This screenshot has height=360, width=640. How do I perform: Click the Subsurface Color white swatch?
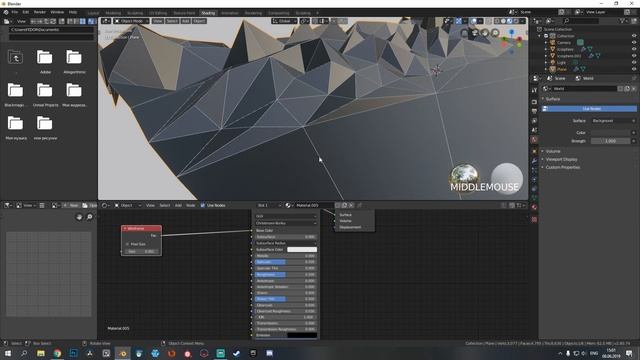(x=302, y=249)
